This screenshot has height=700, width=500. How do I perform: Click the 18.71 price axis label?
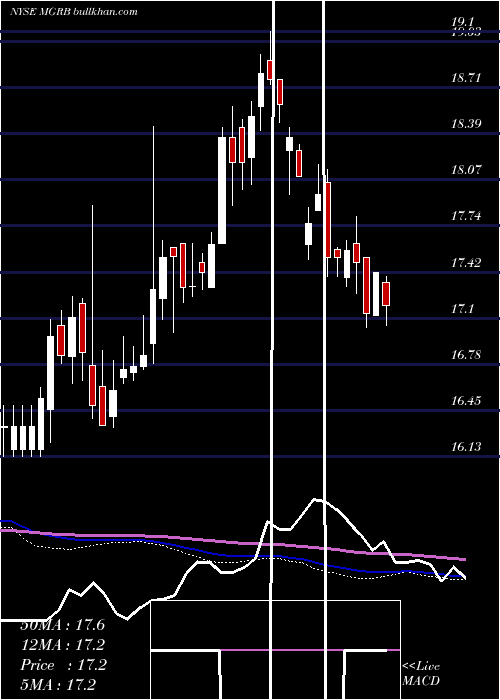tap(467, 78)
